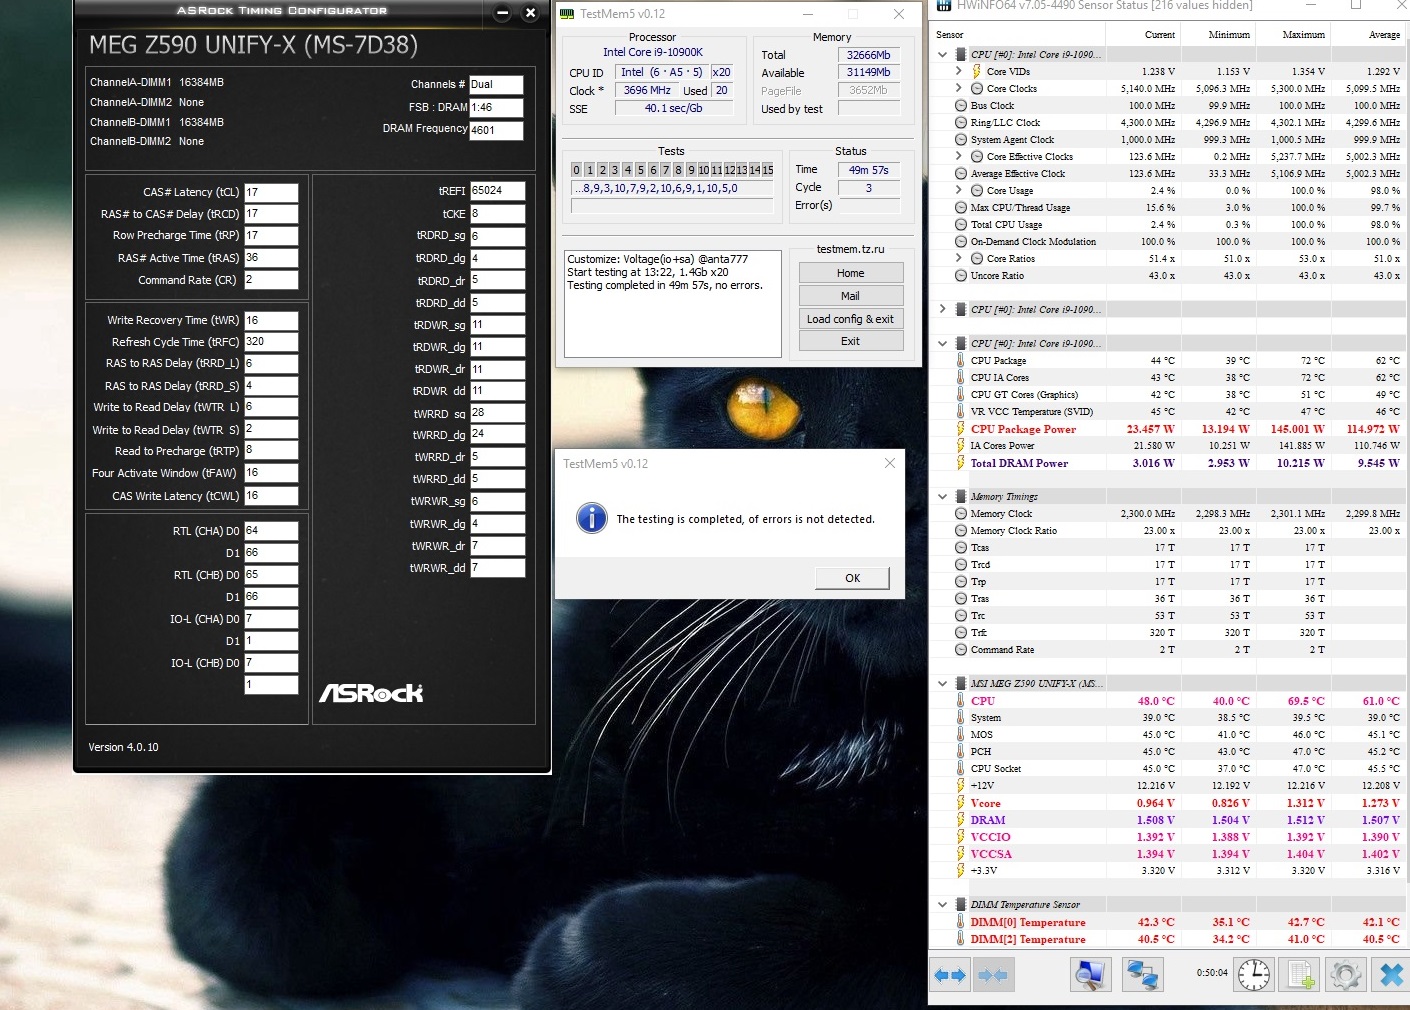Click the Current column header

click(1142, 35)
